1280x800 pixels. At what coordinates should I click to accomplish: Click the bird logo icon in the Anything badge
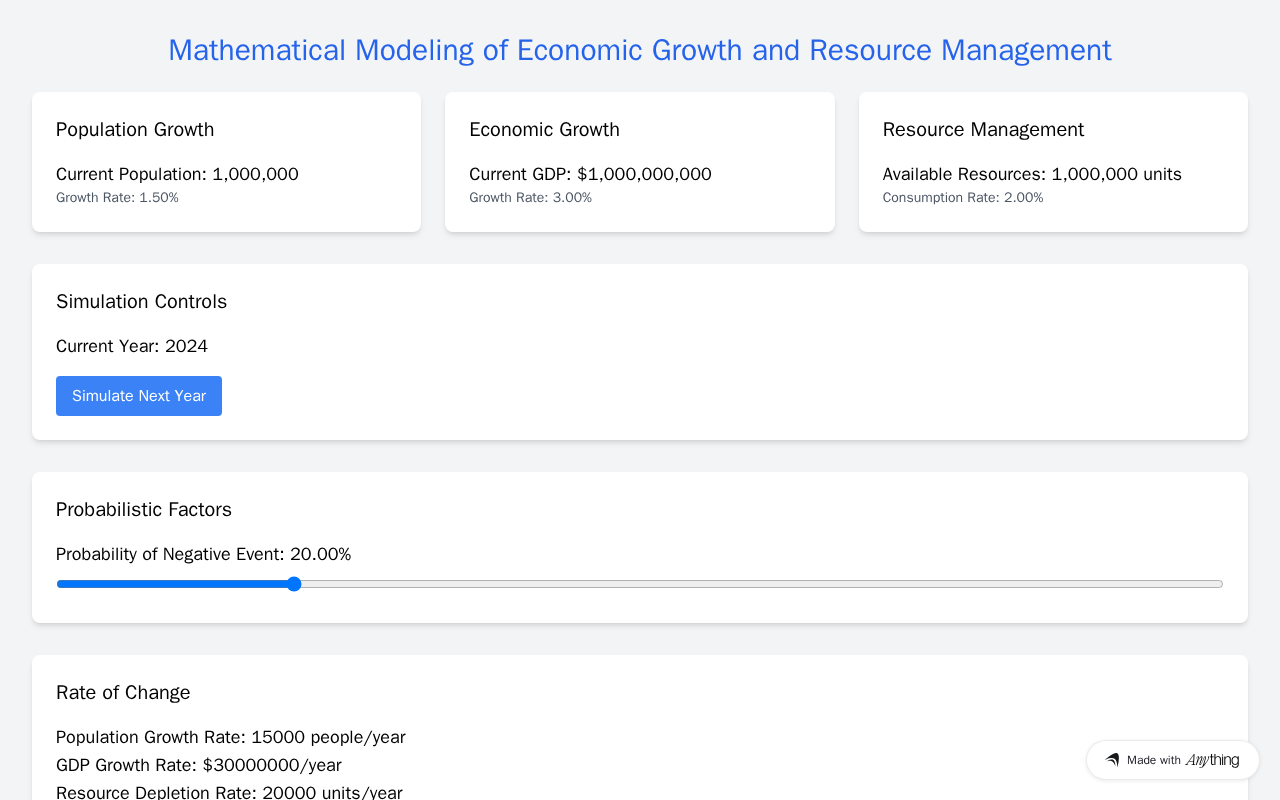point(1112,760)
